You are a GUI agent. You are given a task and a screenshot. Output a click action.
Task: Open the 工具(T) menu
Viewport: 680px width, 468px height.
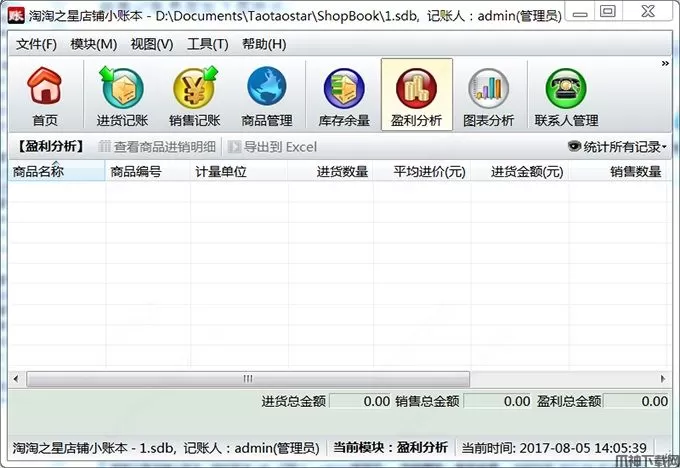point(207,44)
